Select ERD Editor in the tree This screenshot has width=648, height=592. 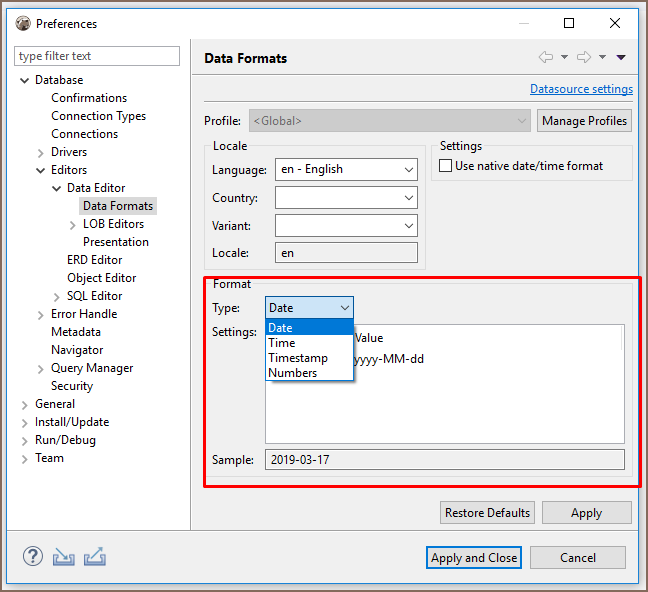95,260
